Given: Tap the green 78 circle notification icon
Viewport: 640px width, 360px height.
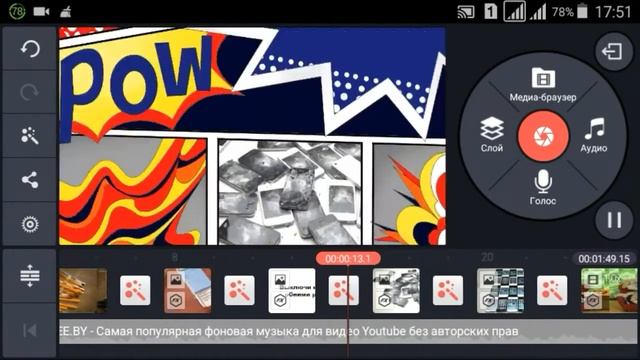Looking at the screenshot, I should (17, 11).
